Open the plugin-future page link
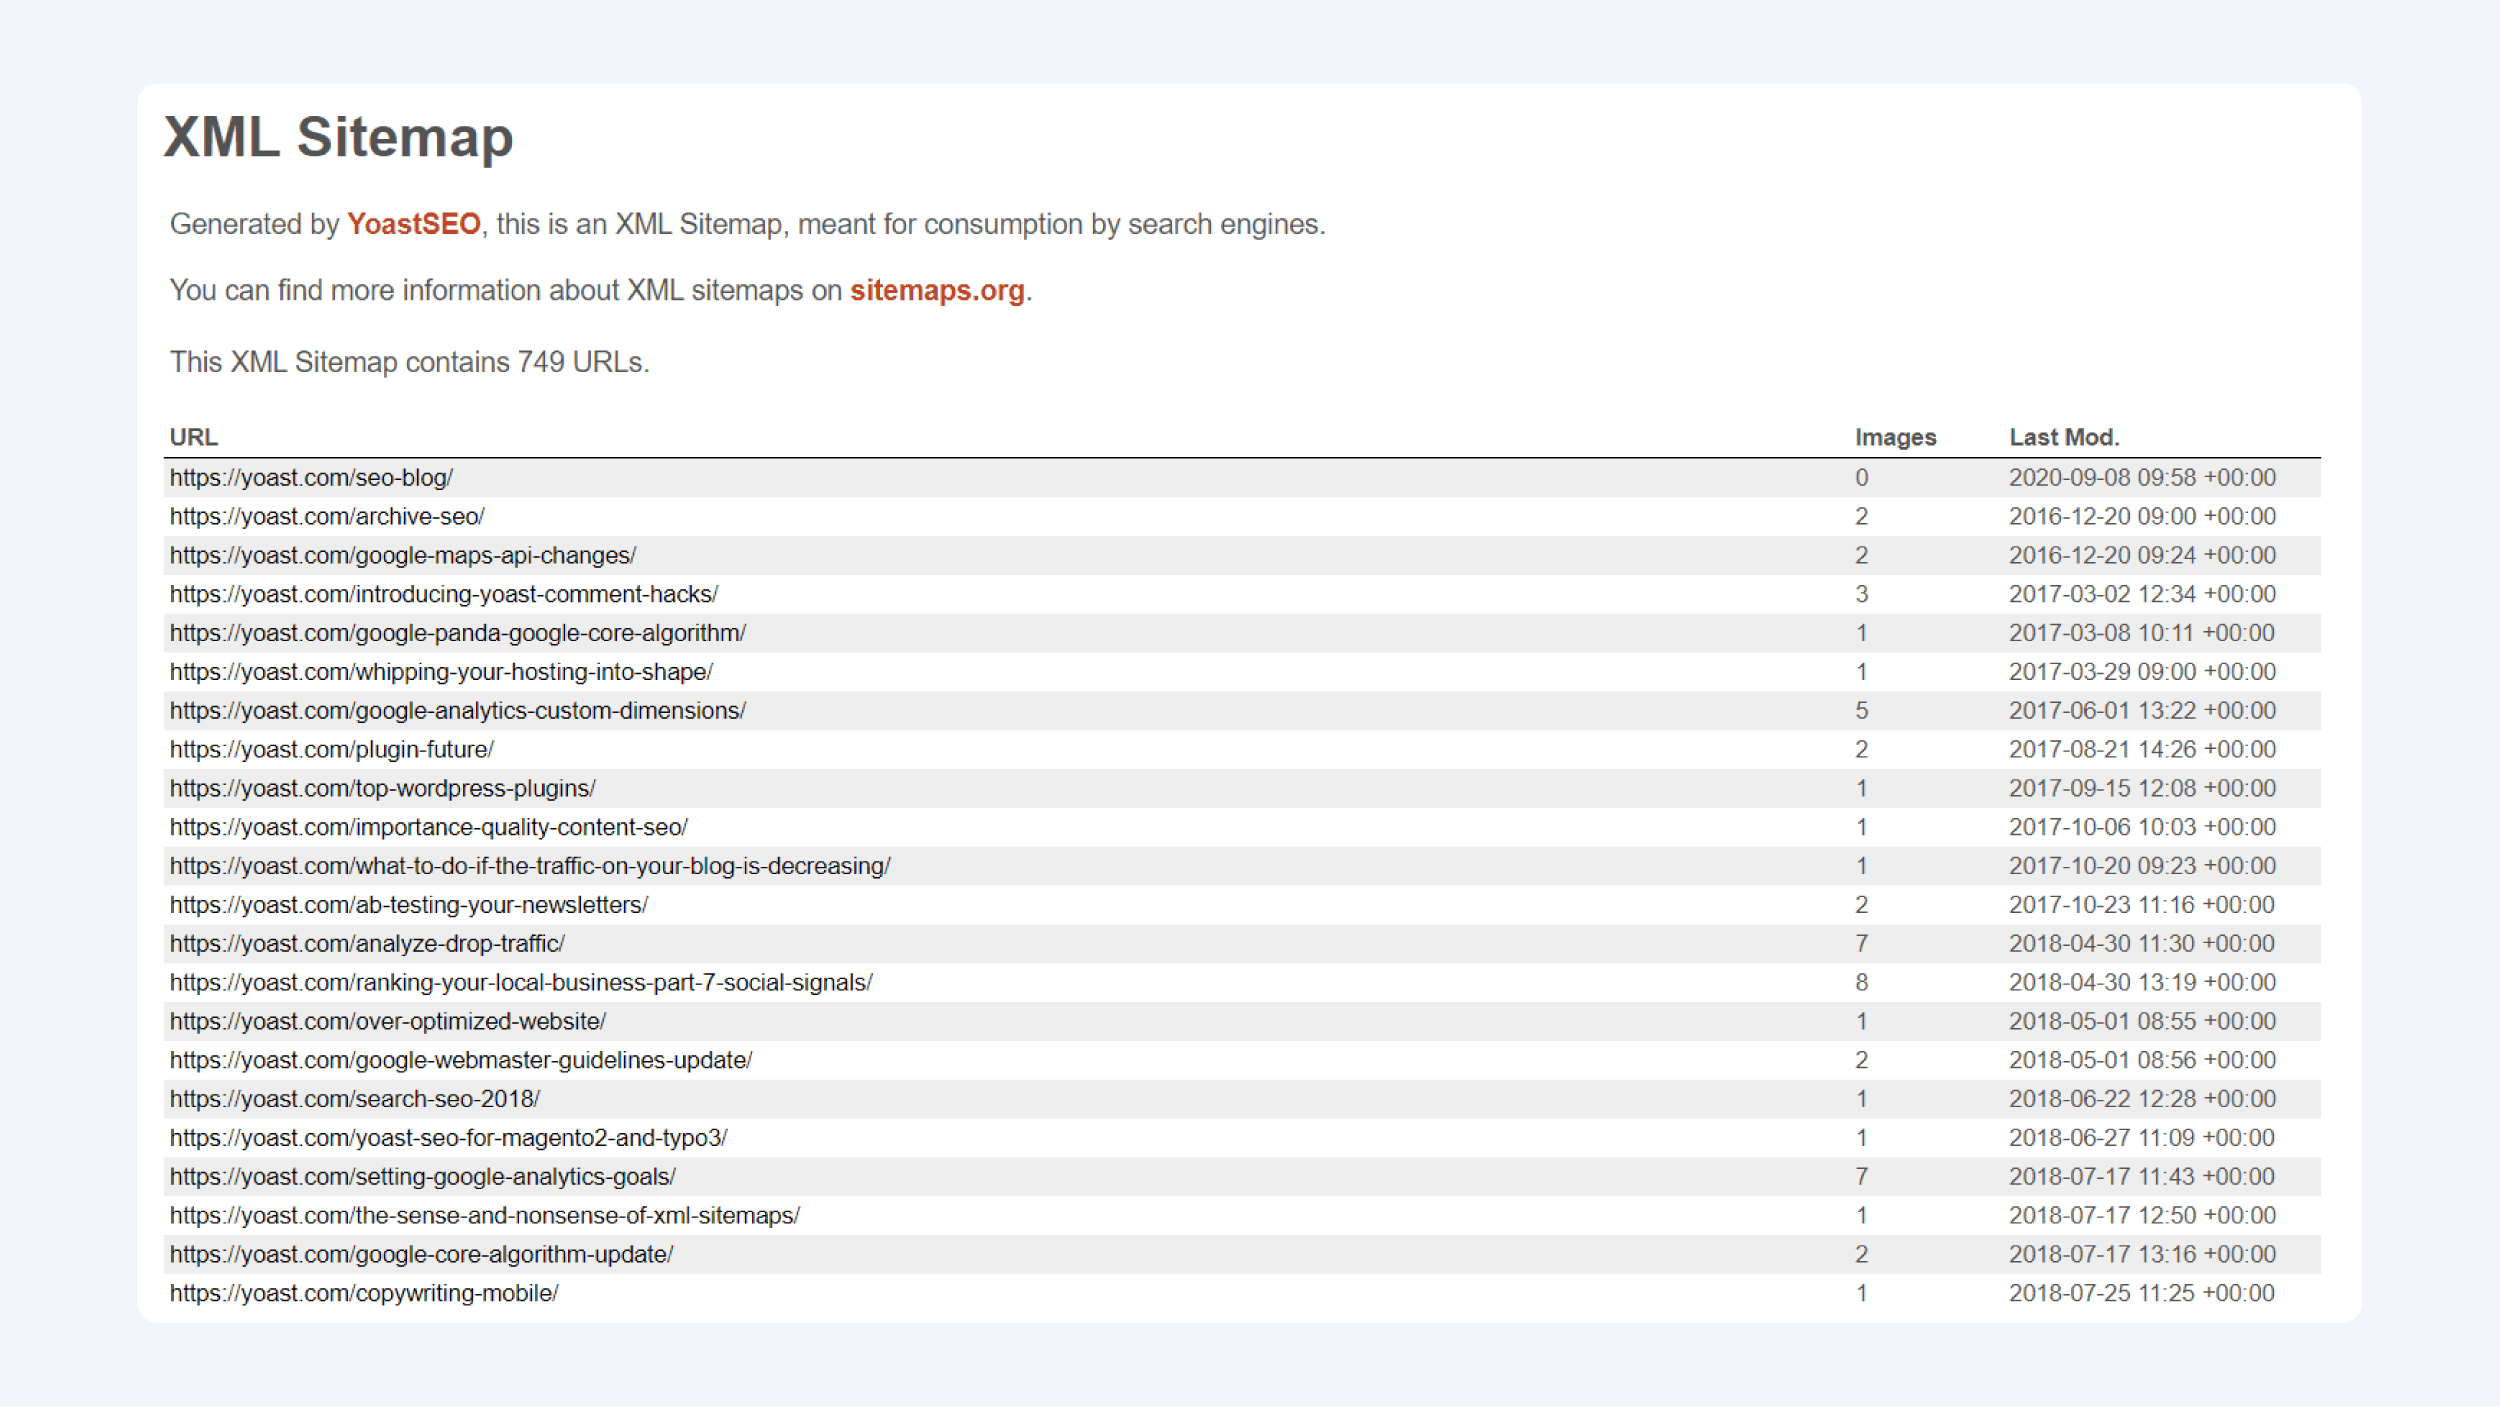2500x1407 pixels. (332, 749)
